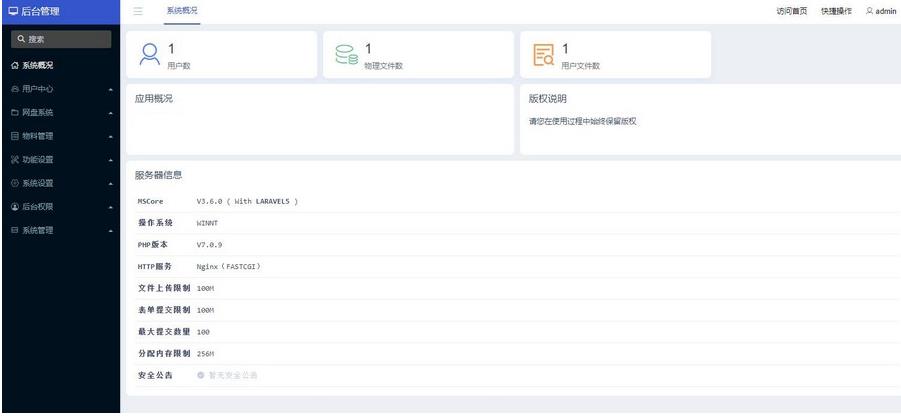Click the user-circle icon beside 后台权限
The width and height of the screenshot is (901, 417).
pyautogui.click(x=16, y=207)
